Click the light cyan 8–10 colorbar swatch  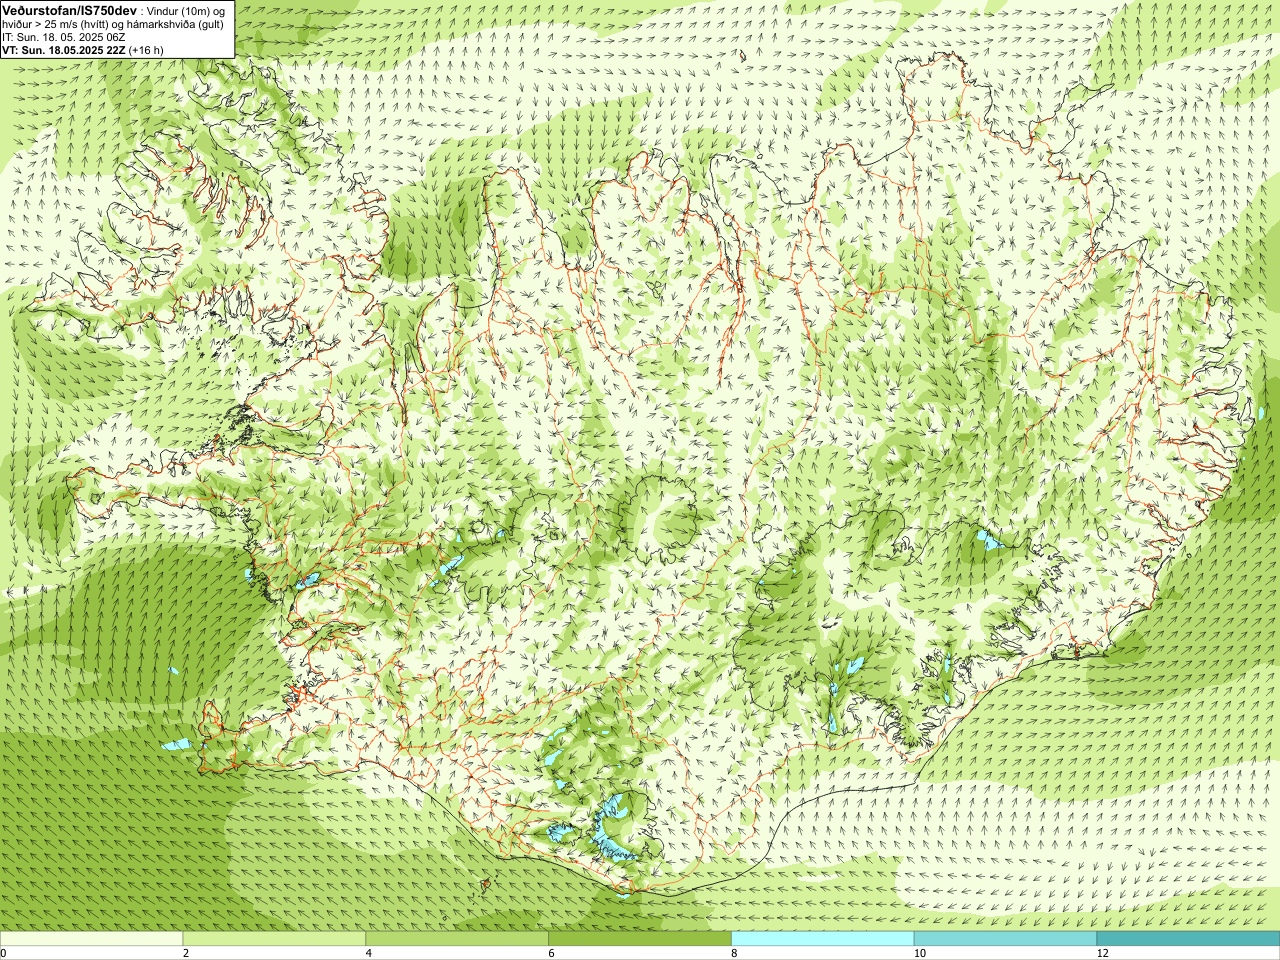[x=822, y=939]
